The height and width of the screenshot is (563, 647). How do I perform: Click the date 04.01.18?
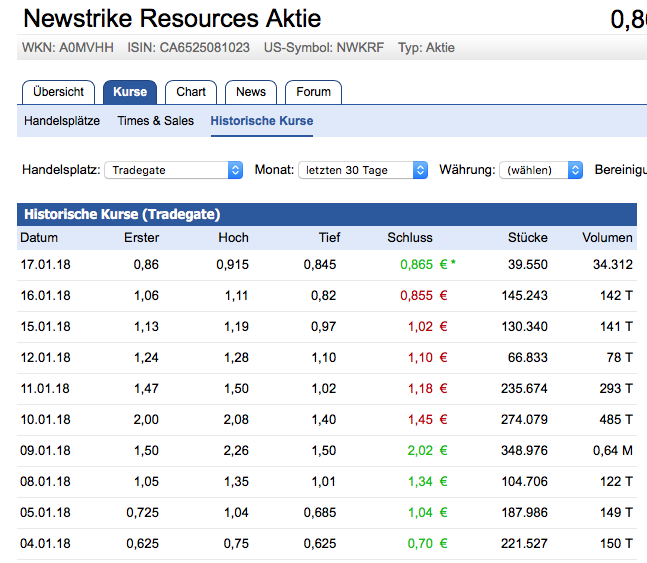(45, 543)
